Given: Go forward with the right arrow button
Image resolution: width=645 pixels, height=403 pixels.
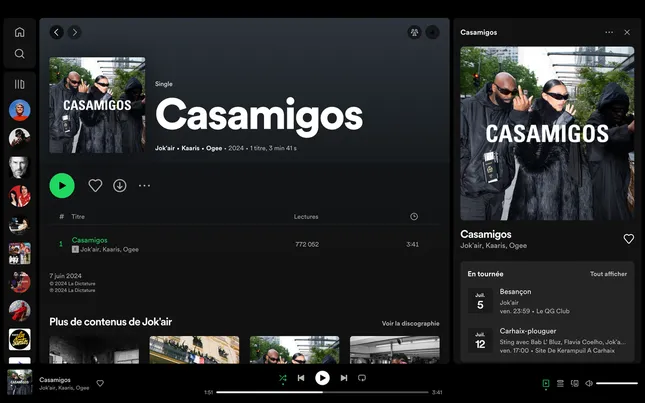Looking at the screenshot, I should pyautogui.click(x=74, y=32).
